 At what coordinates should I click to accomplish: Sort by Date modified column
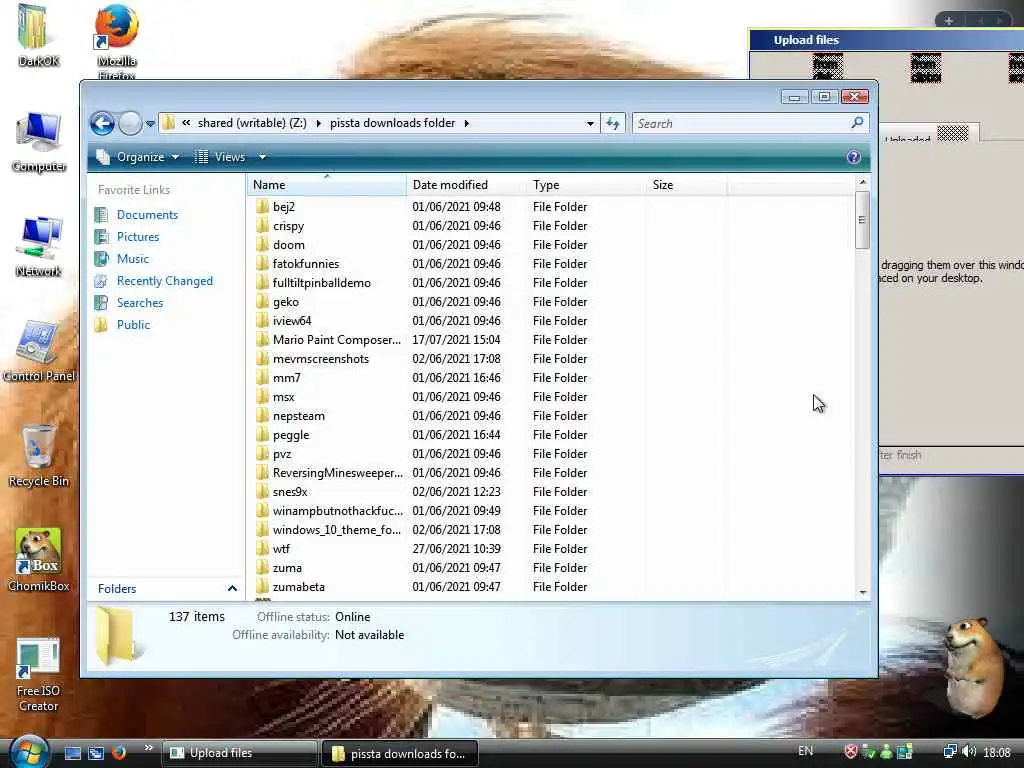pos(466,185)
